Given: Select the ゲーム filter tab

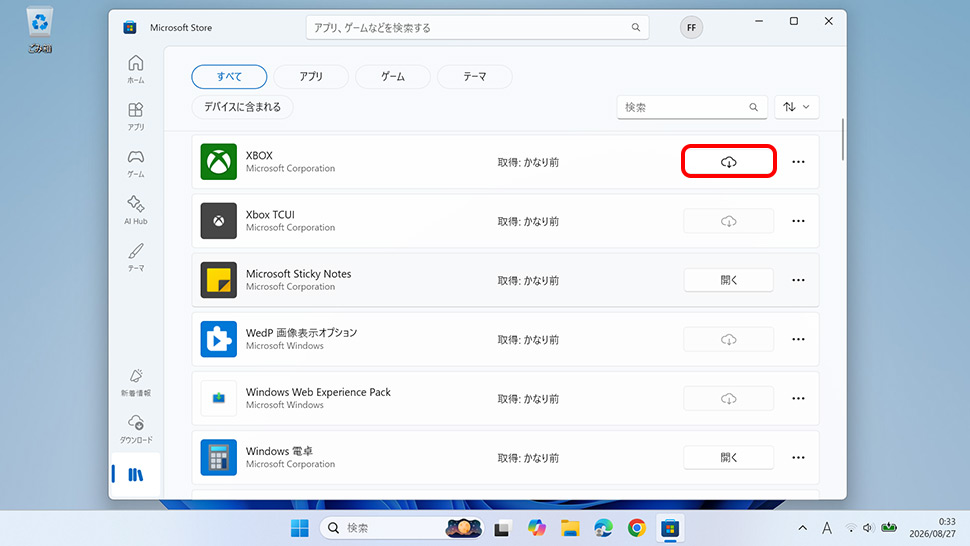Looking at the screenshot, I should pyautogui.click(x=393, y=77).
